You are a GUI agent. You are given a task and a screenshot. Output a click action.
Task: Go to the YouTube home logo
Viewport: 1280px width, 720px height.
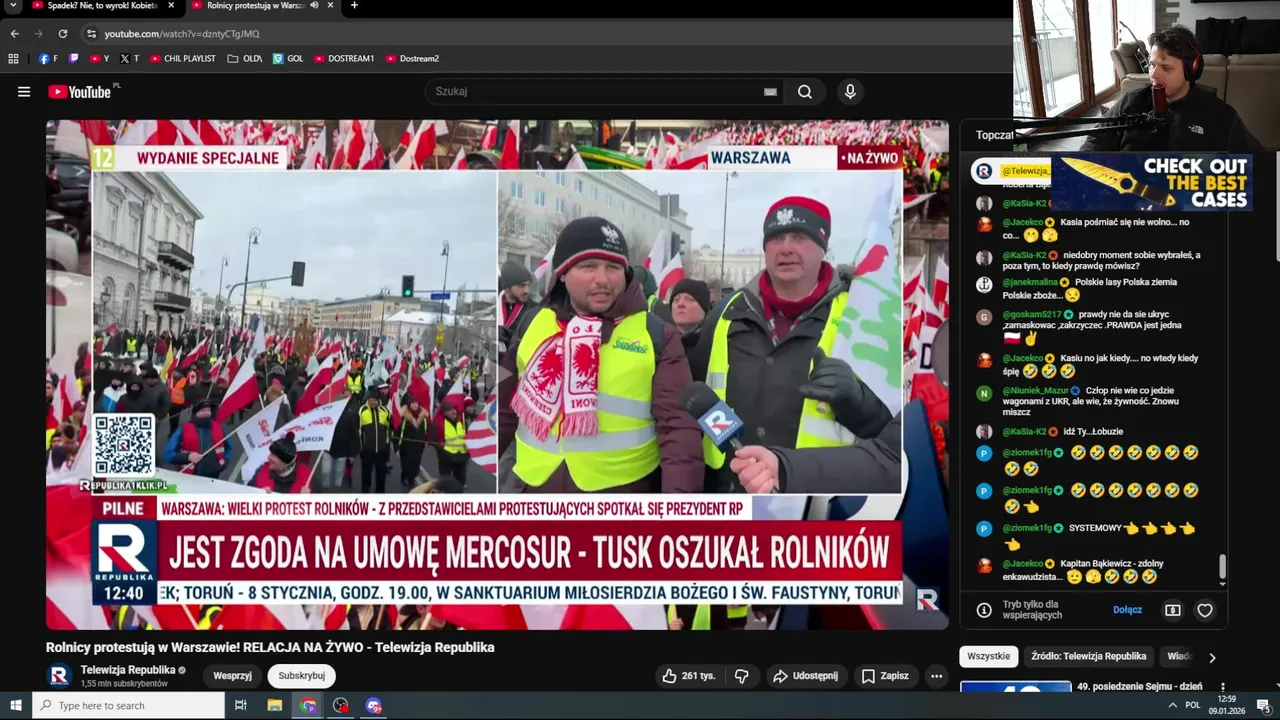point(80,92)
